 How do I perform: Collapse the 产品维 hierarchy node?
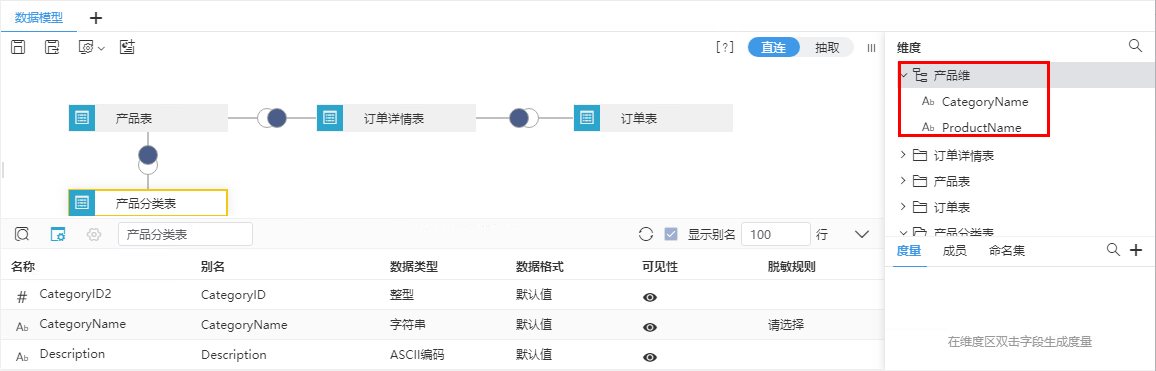(x=904, y=74)
